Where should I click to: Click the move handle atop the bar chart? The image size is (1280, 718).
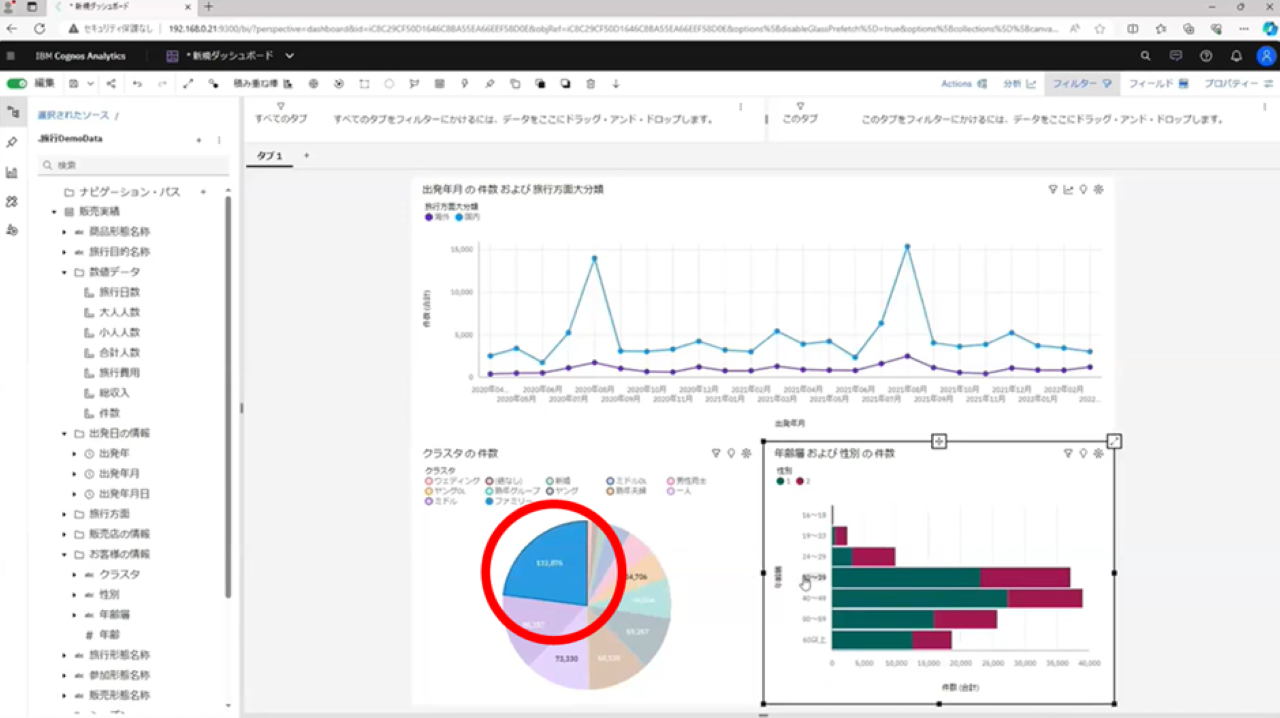(x=939, y=441)
